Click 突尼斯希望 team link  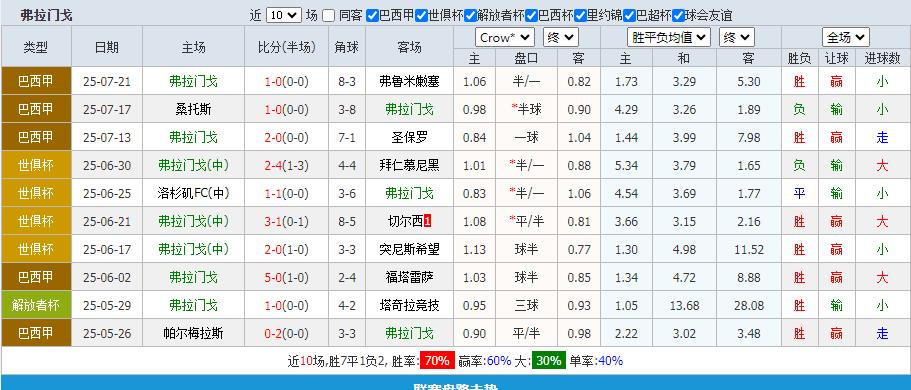[x=409, y=249]
